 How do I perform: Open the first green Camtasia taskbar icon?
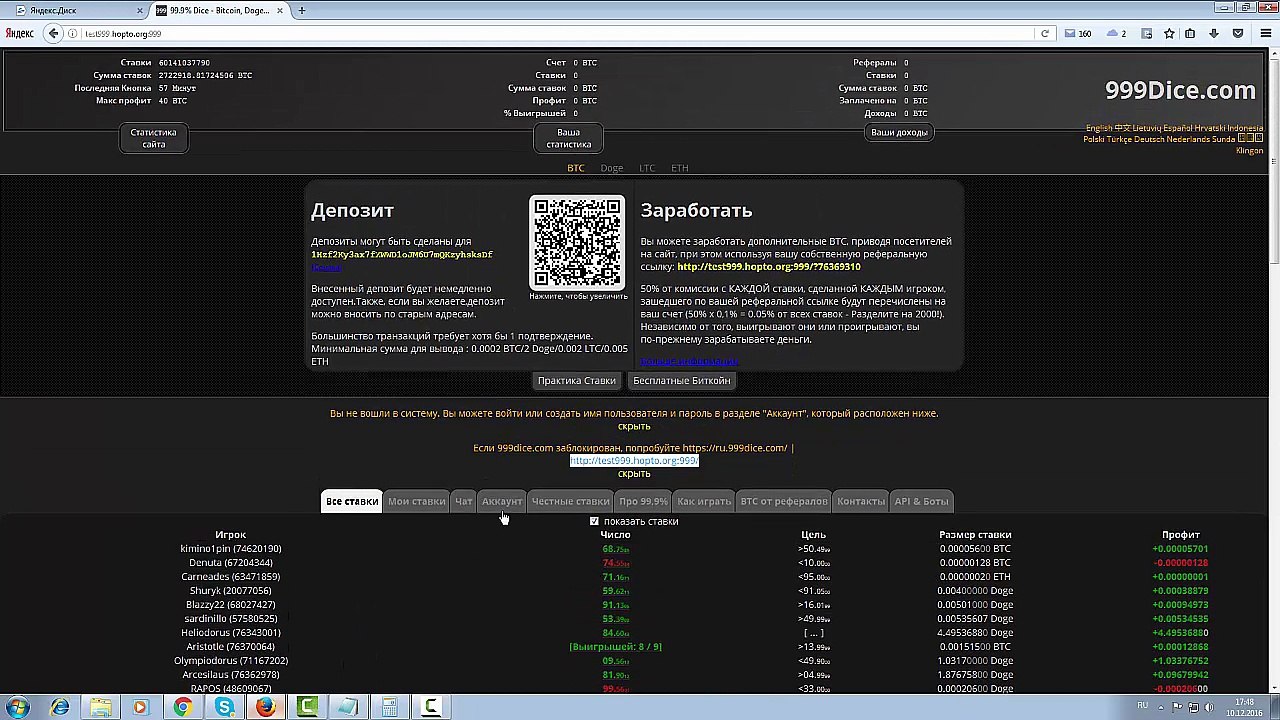pos(307,707)
